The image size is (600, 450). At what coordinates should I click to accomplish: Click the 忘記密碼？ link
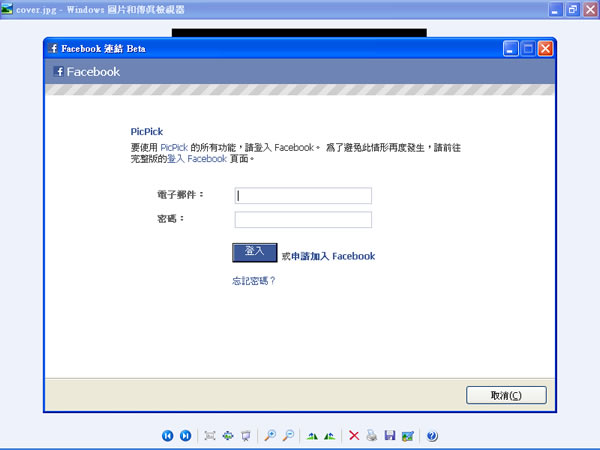pyautogui.click(x=254, y=281)
